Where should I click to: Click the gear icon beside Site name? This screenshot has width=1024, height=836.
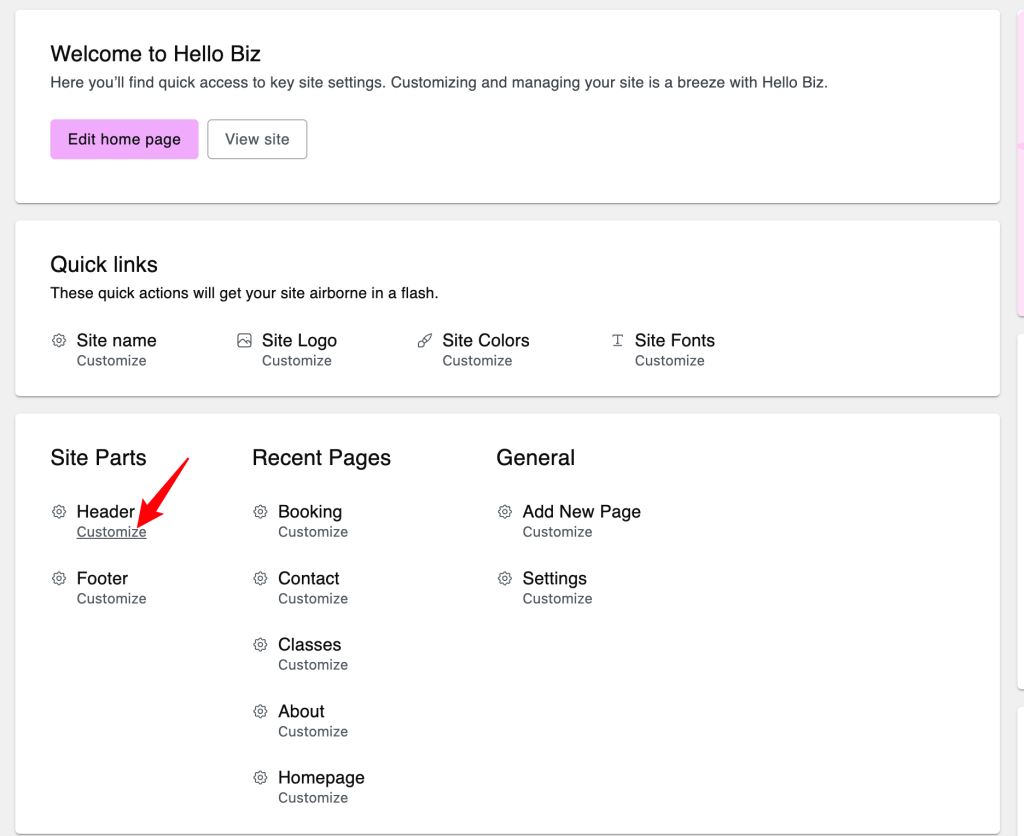[x=59, y=340]
